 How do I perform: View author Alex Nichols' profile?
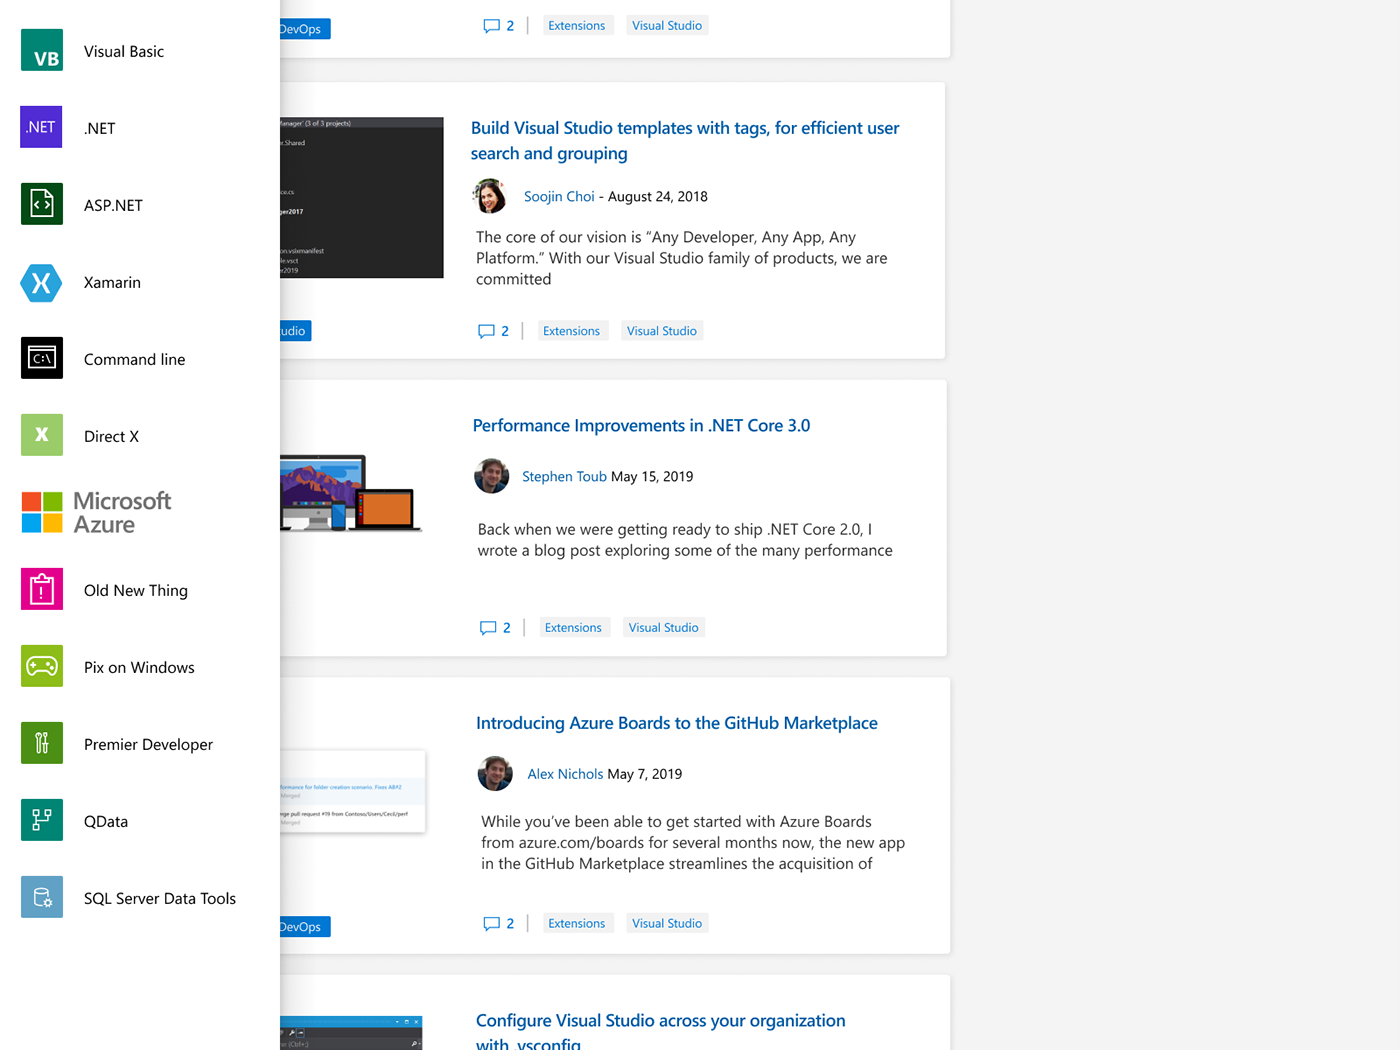[x=565, y=774]
